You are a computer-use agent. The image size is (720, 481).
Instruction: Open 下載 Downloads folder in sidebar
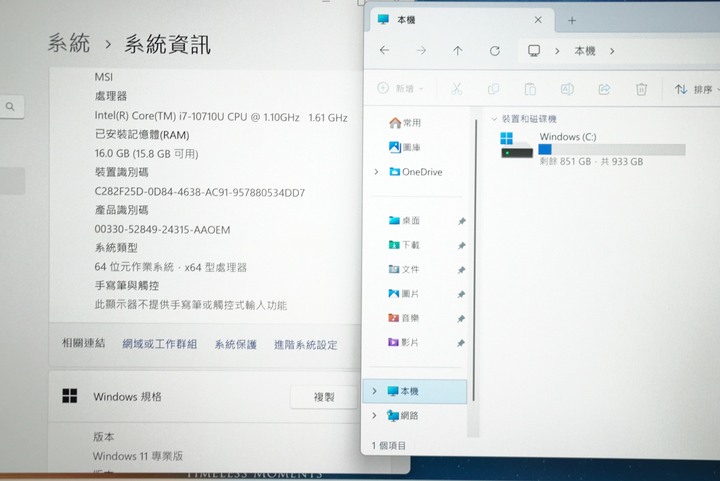click(404, 245)
